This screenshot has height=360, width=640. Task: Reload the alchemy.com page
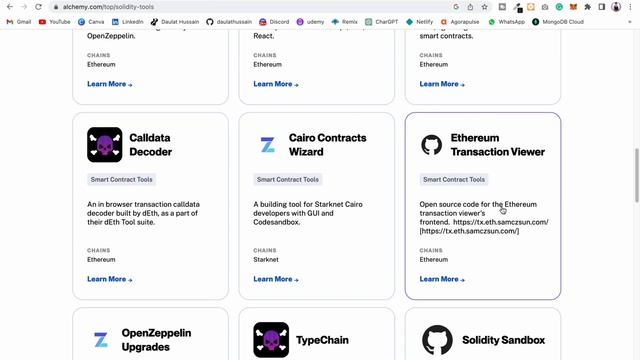(38, 7)
